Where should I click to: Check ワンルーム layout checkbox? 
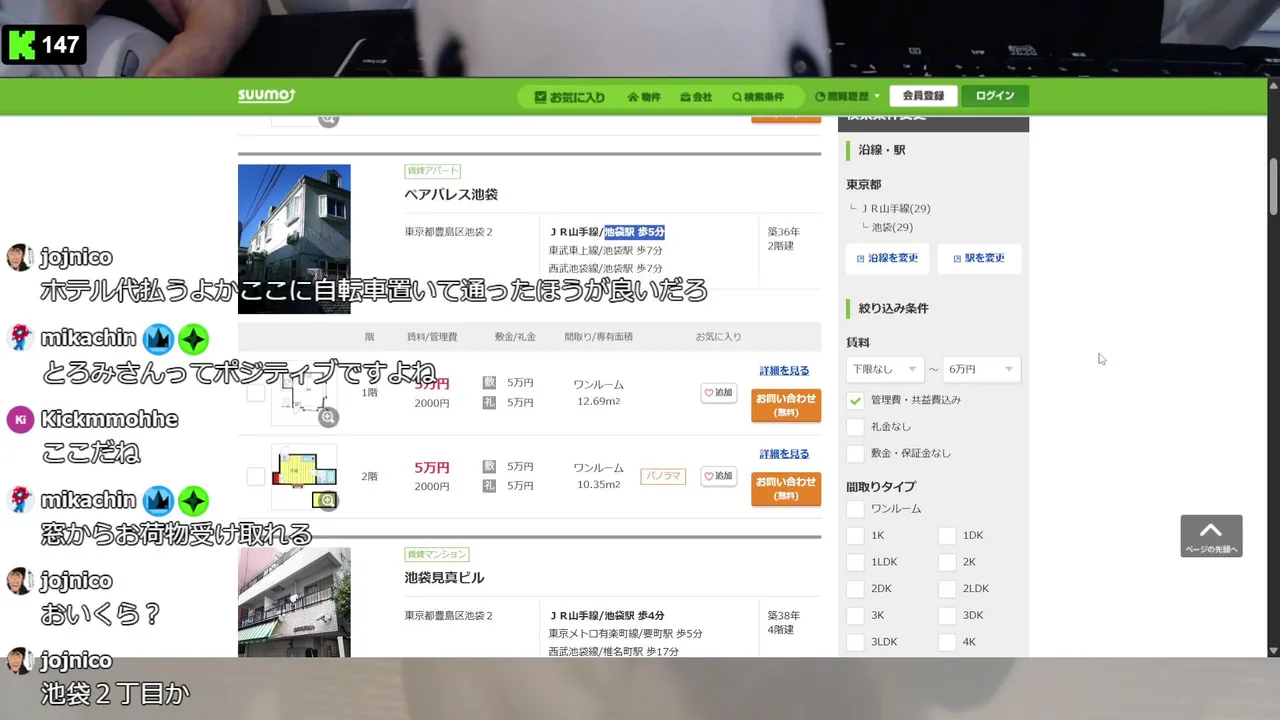pos(855,509)
